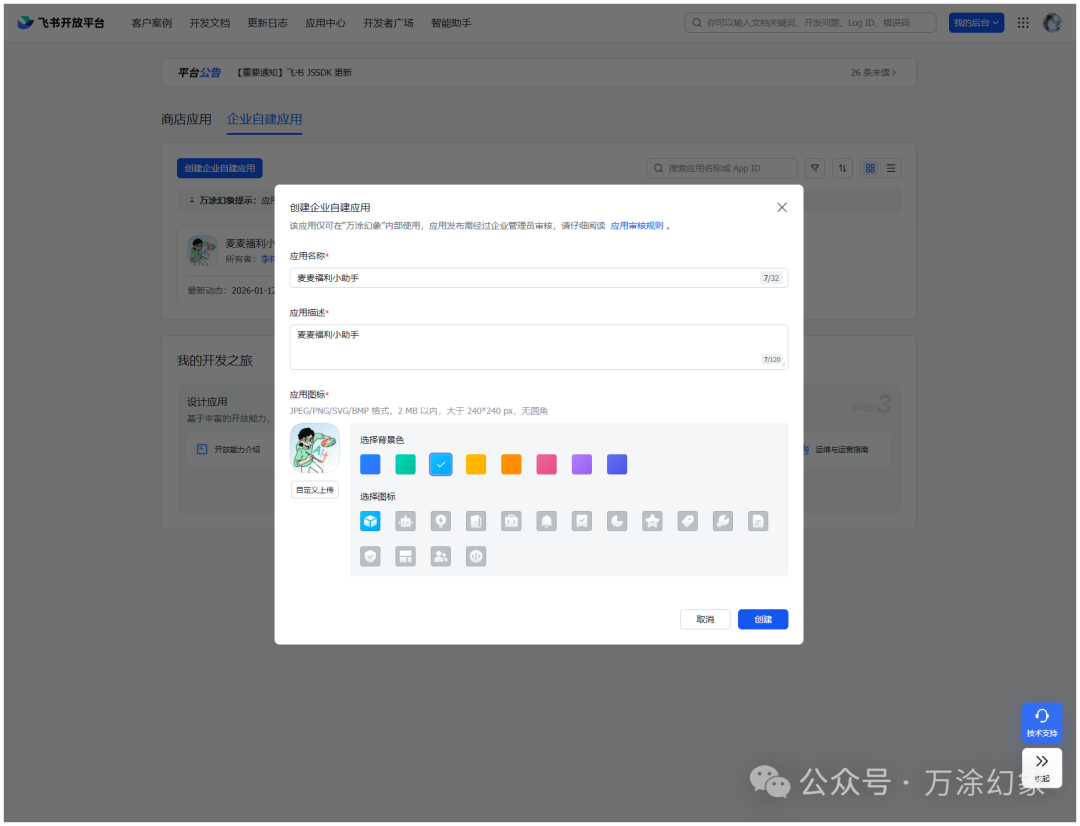This screenshot has width=1080, height=826.
Task: Choose the moon-shaped app icon
Action: pyautogui.click(x=616, y=521)
